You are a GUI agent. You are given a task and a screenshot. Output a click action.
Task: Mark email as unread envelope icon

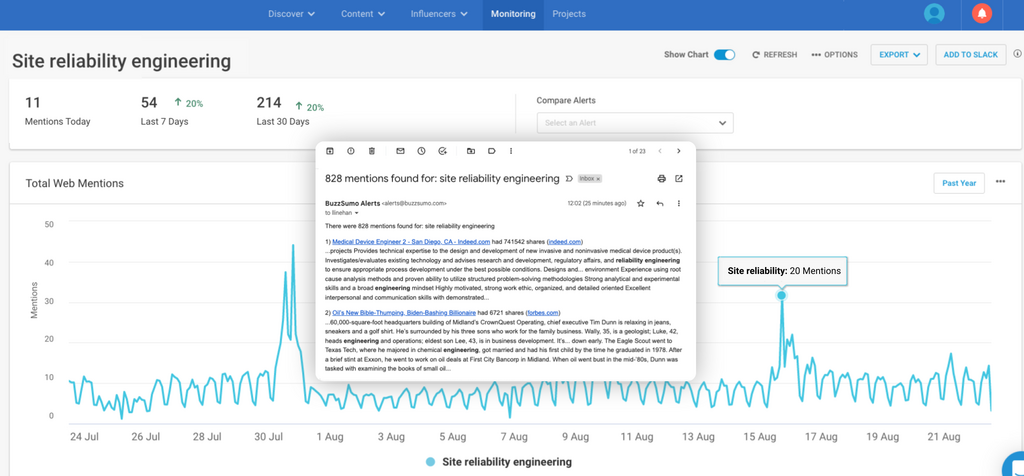coord(400,151)
